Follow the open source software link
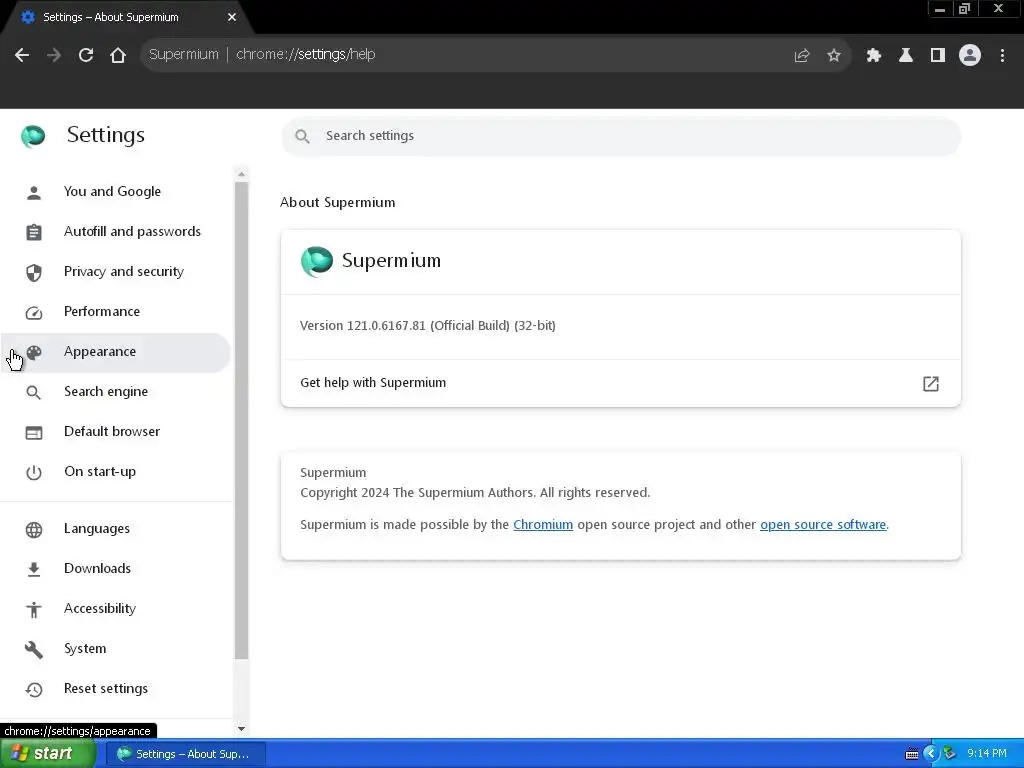 (823, 524)
